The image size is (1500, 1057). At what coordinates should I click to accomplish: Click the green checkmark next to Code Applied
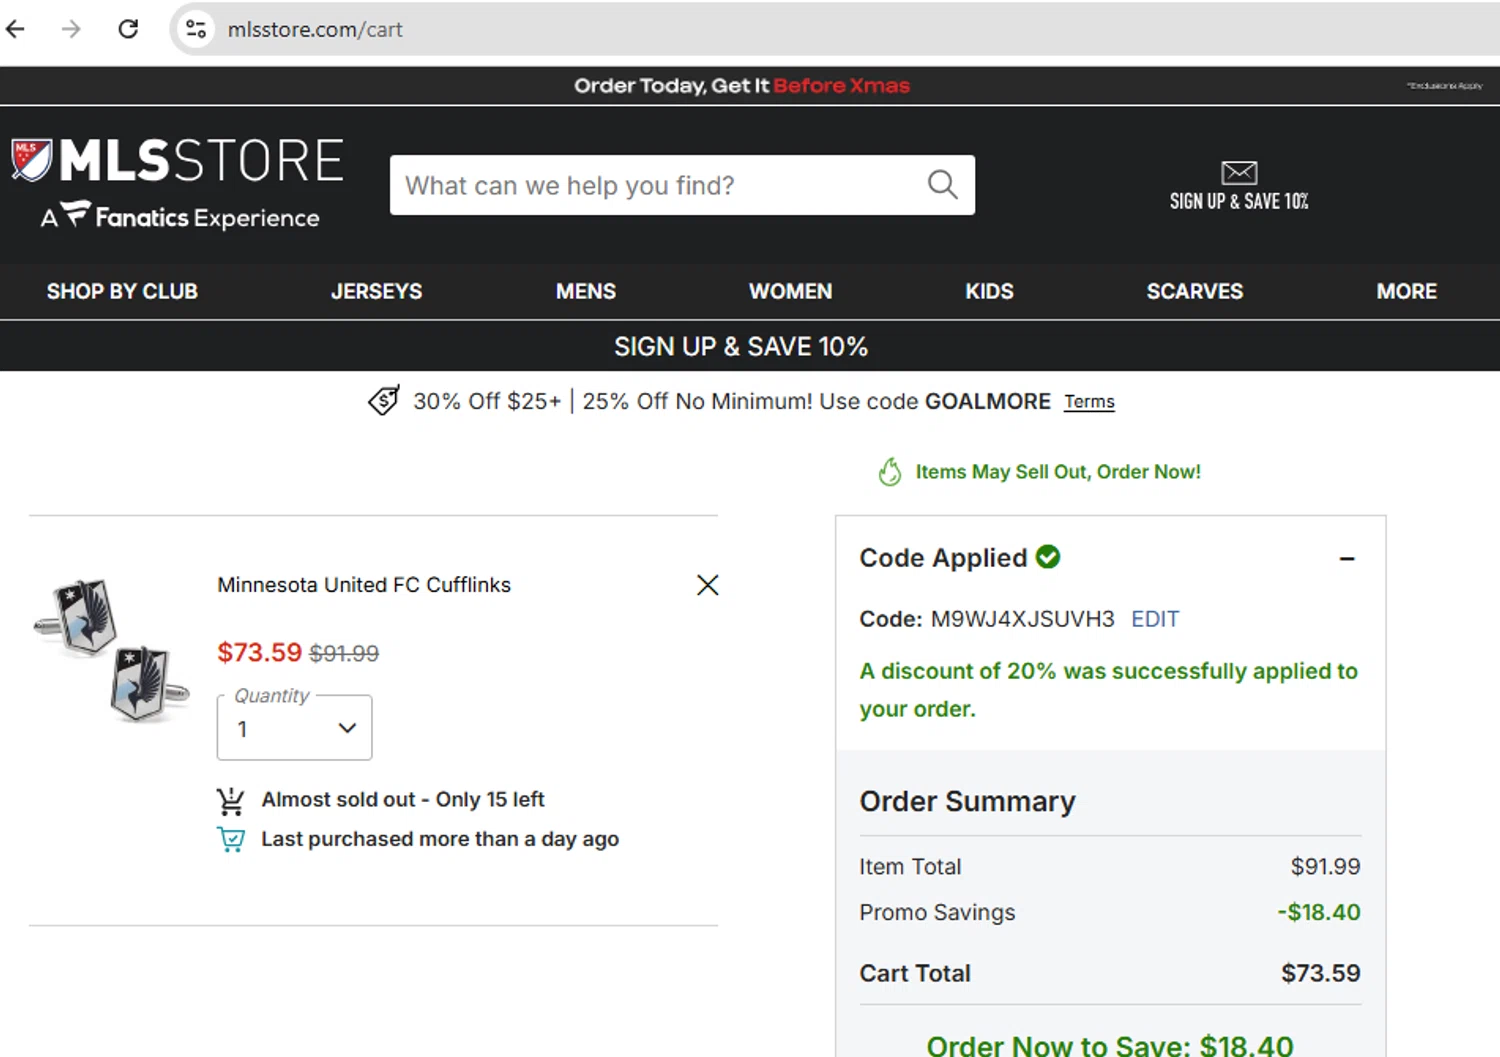pos(1048,556)
